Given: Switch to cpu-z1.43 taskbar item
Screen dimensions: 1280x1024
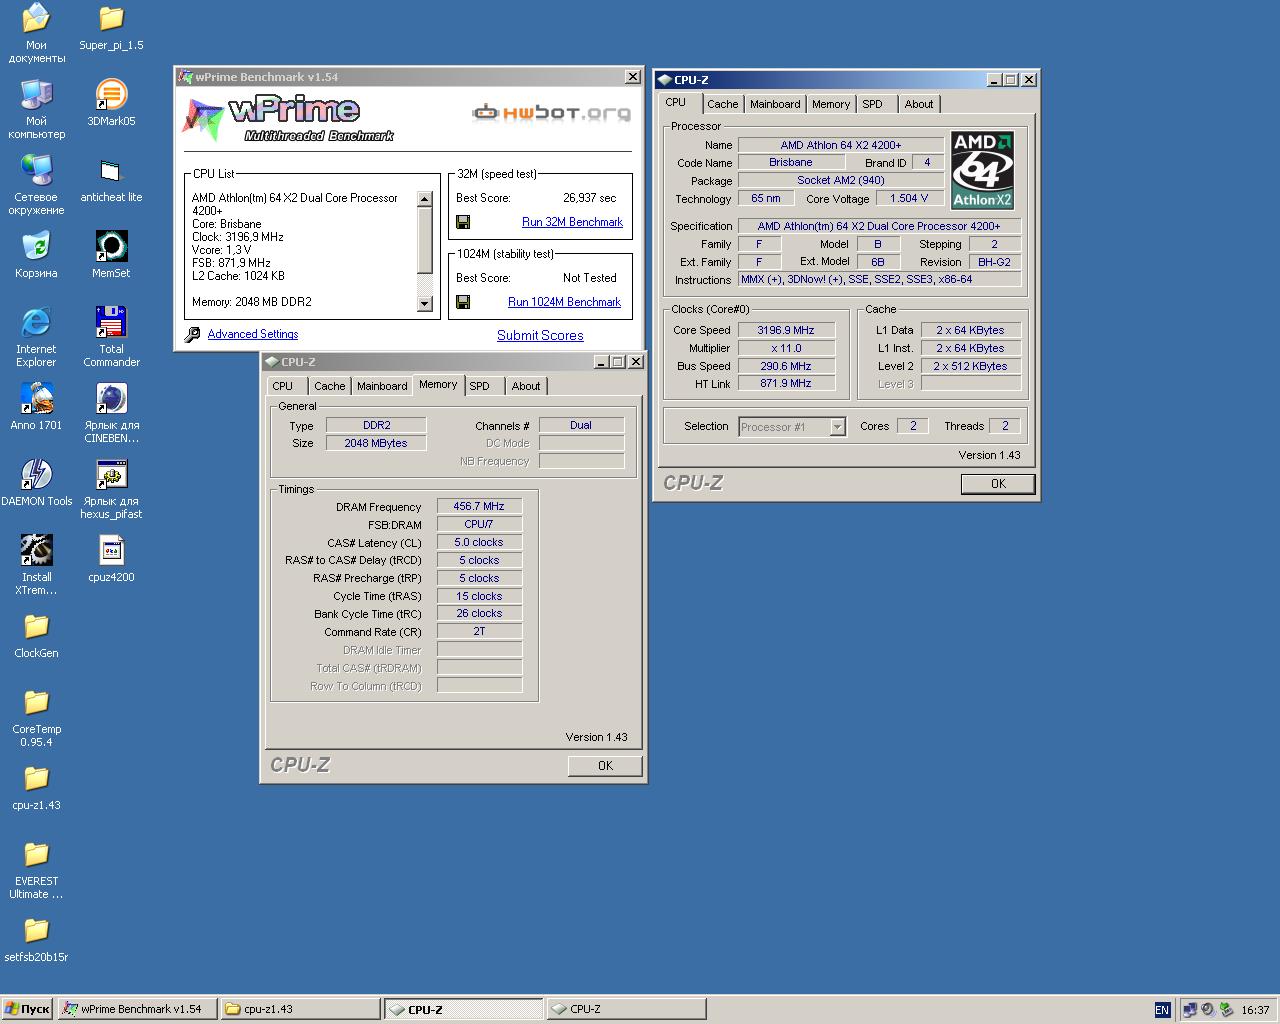Looking at the screenshot, I should pyautogui.click(x=301, y=1010).
